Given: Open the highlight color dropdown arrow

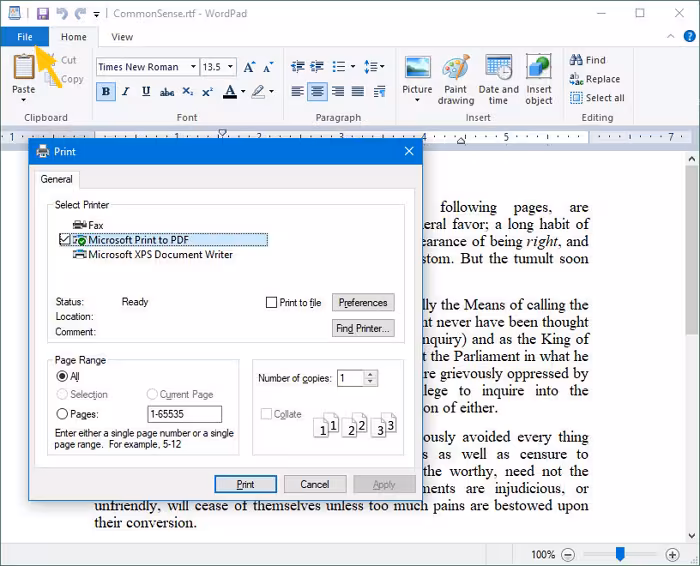Looking at the screenshot, I should click(x=271, y=92).
